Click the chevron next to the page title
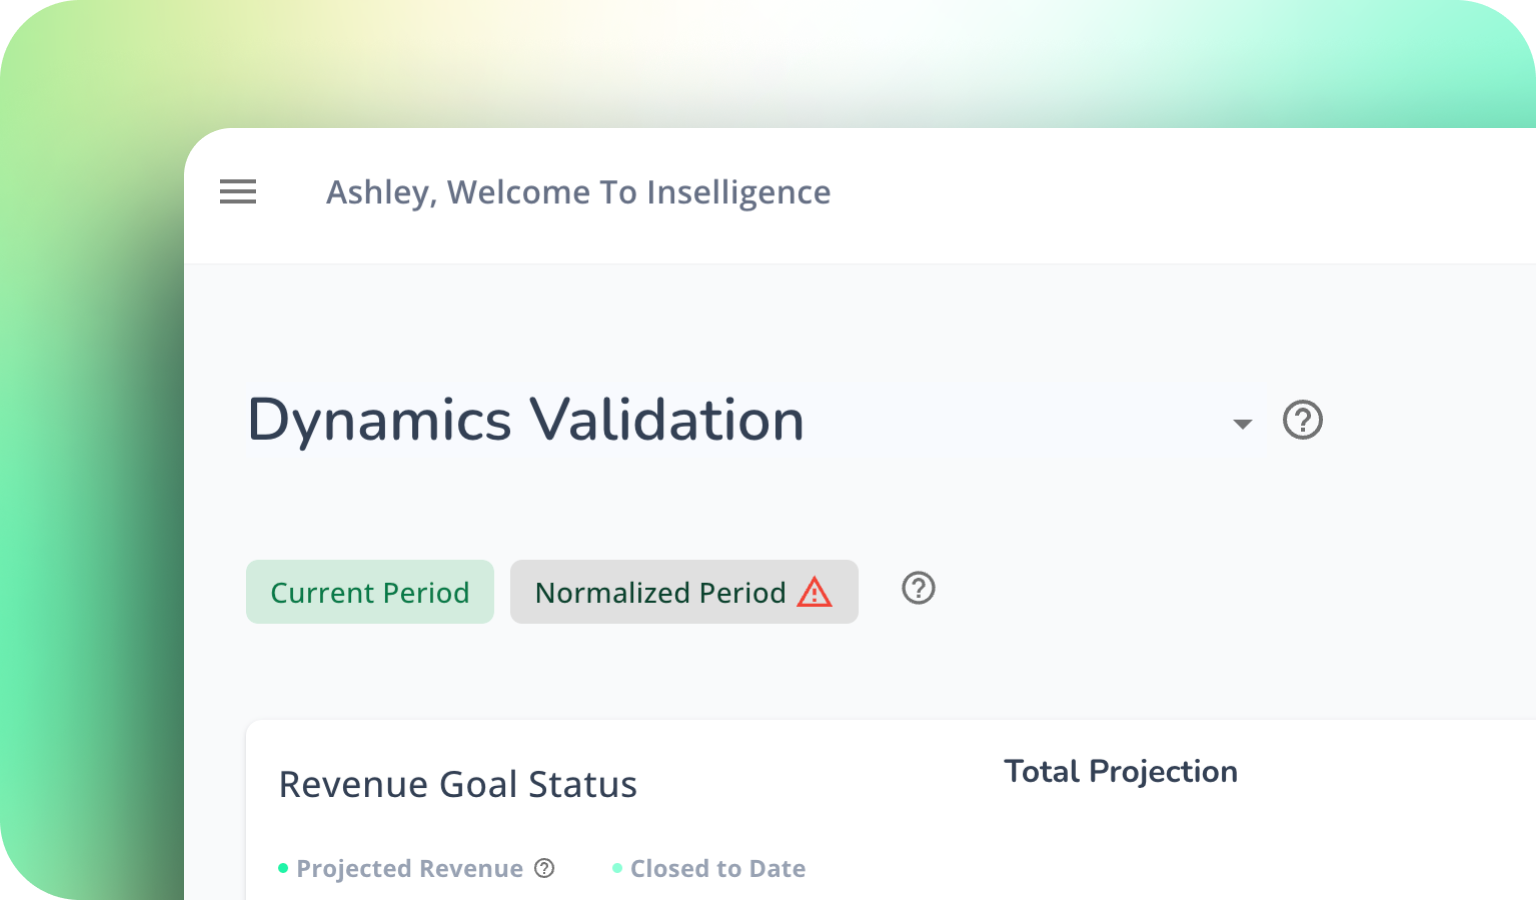The width and height of the screenshot is (1536, 900). pyautogui.click(x=1241, y=424)
